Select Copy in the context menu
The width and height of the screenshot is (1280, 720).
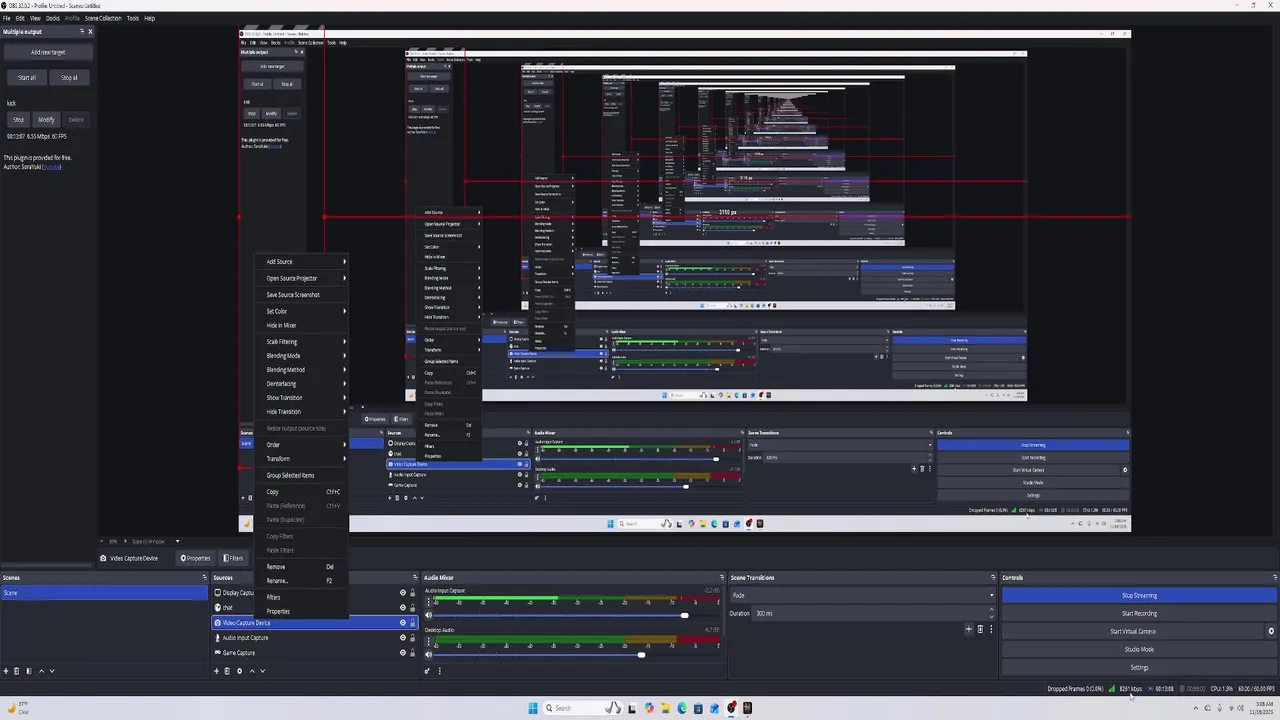pos(303,492)
